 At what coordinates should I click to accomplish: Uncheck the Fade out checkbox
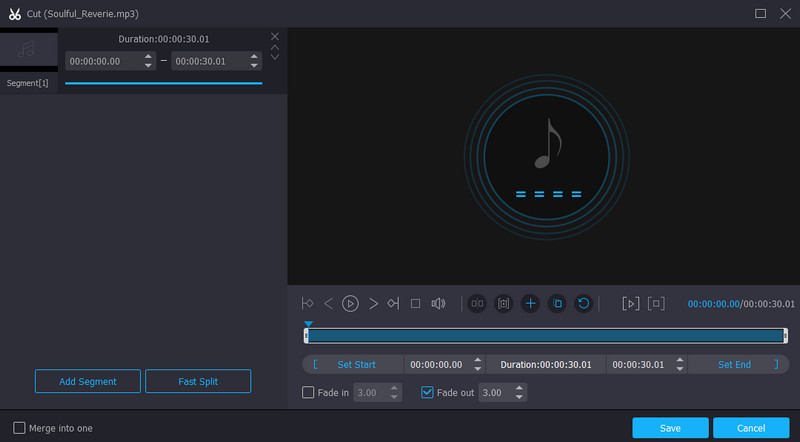click(x=428, y=393)
